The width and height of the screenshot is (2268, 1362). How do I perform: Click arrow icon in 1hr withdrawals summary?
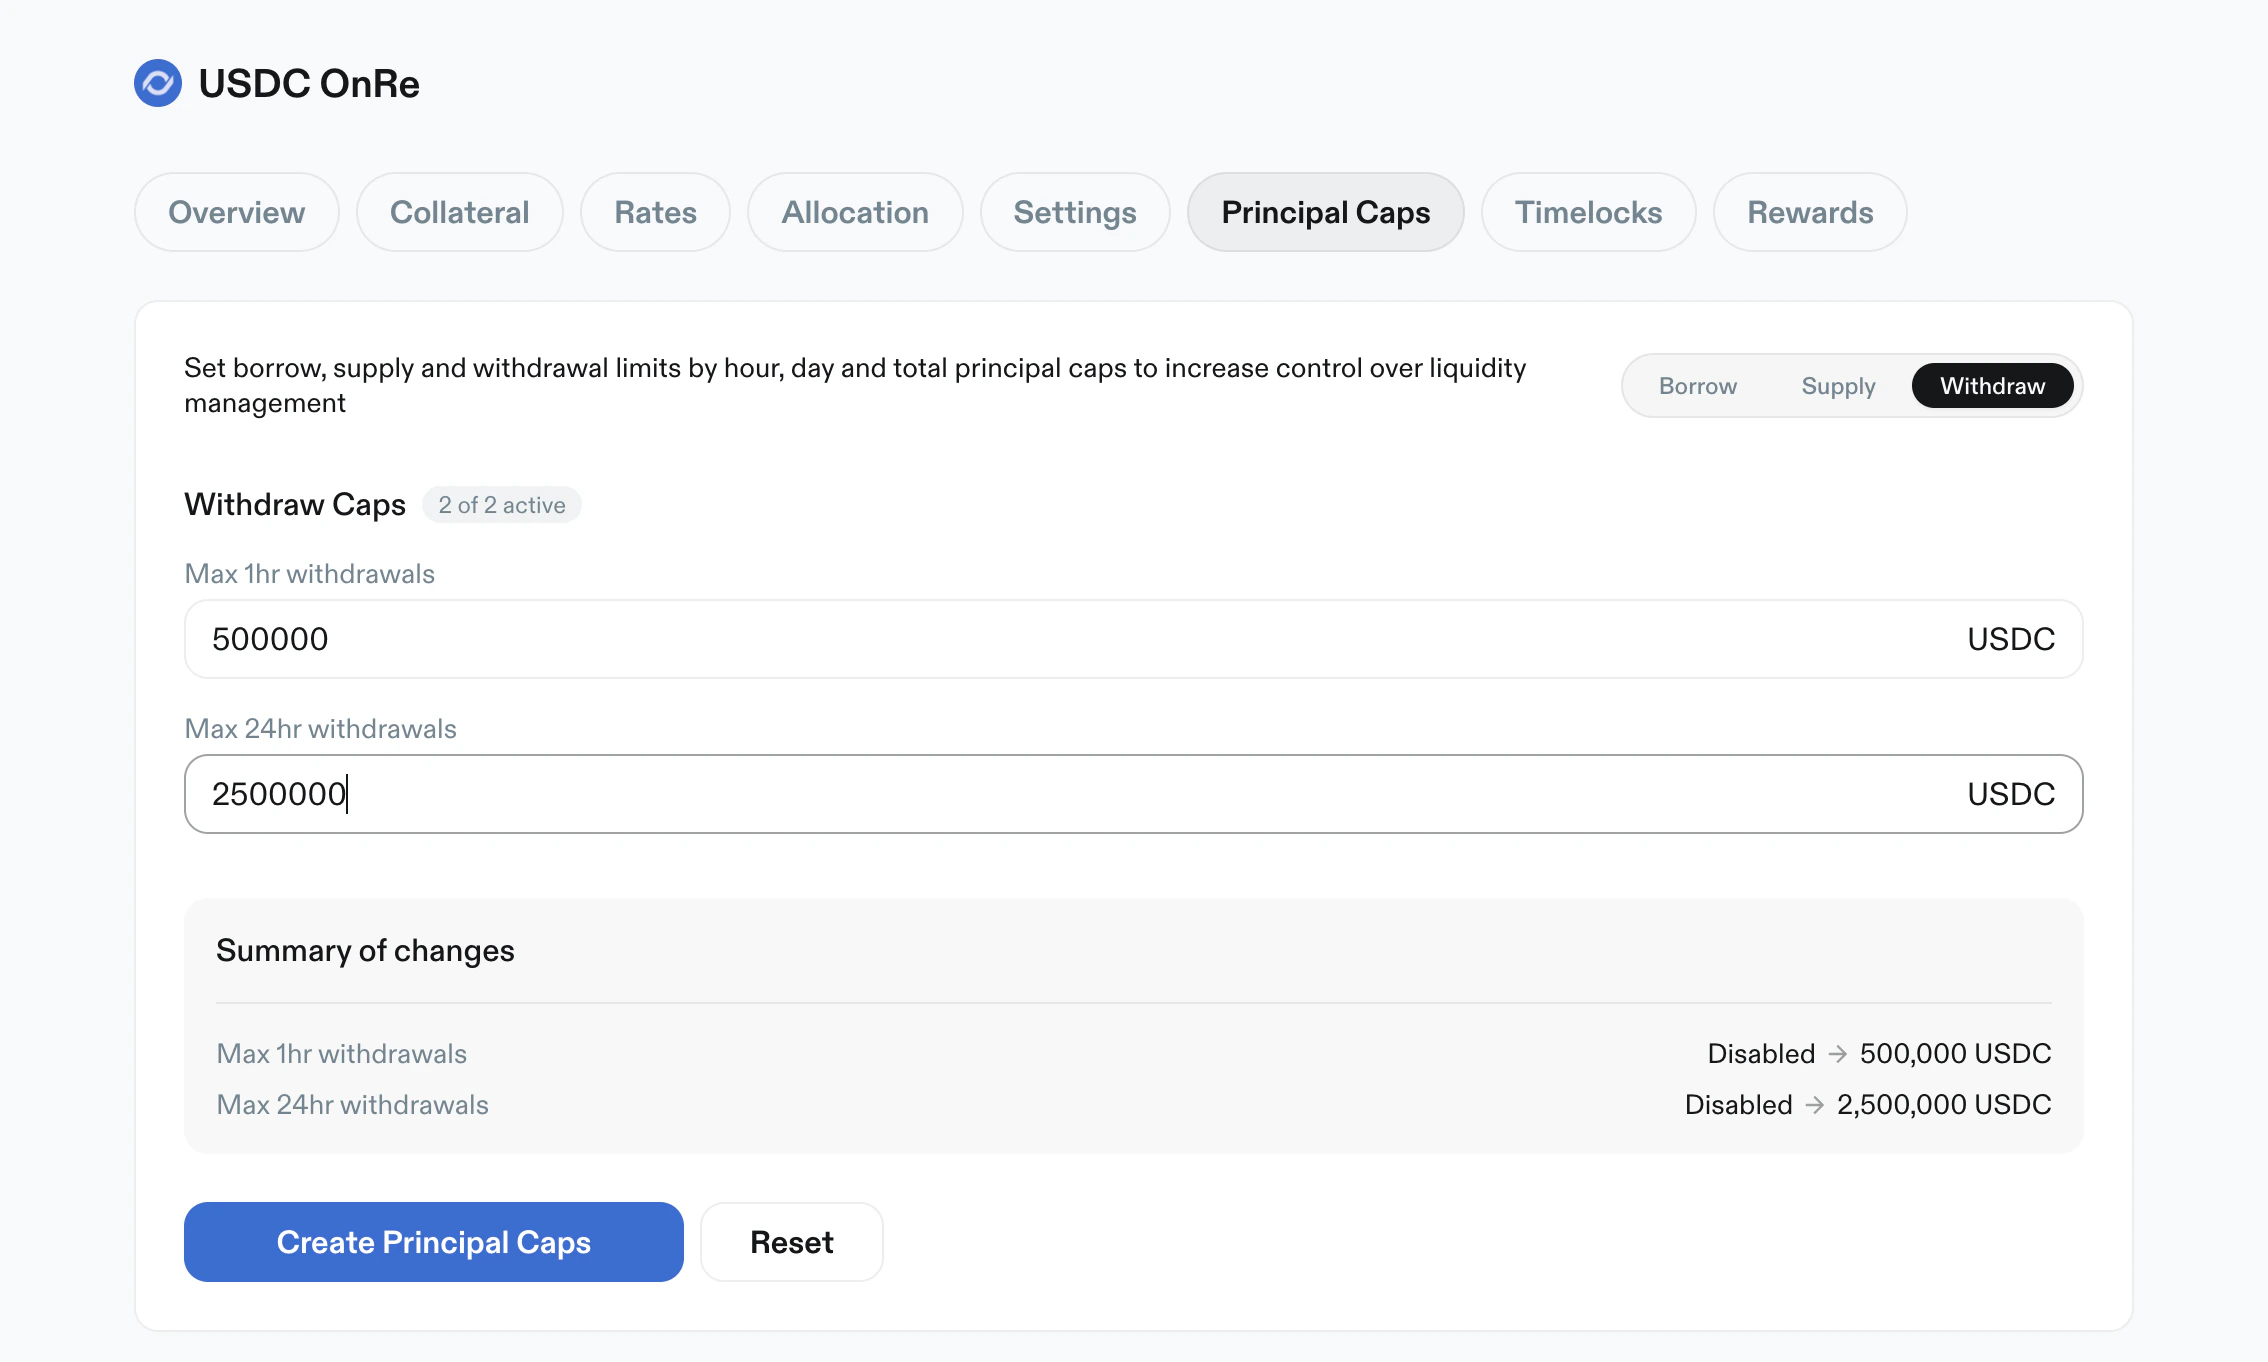click(x=1837, y=1054)
